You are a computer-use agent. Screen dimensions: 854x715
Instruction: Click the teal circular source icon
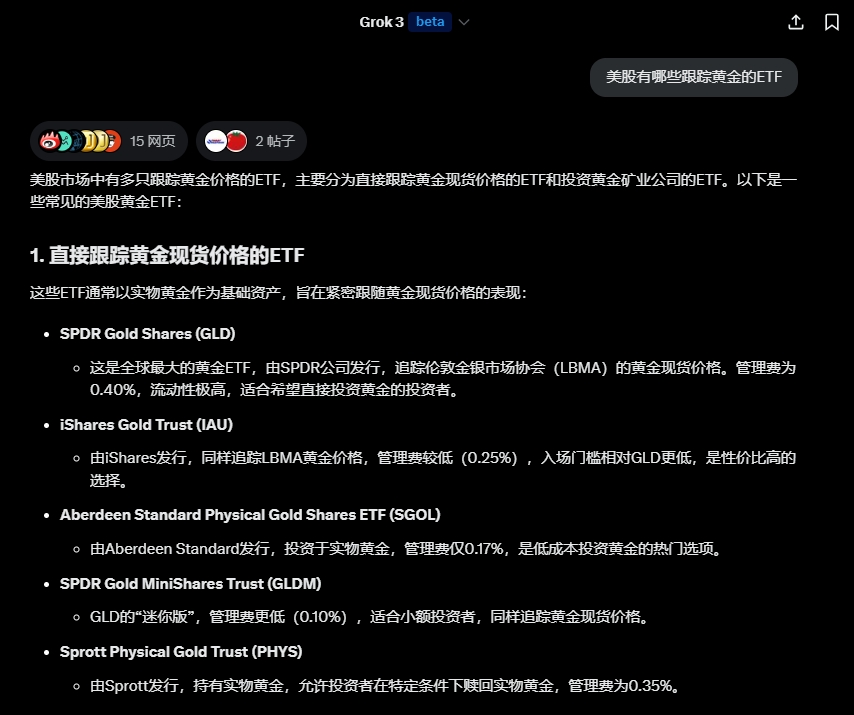[64, 141]
